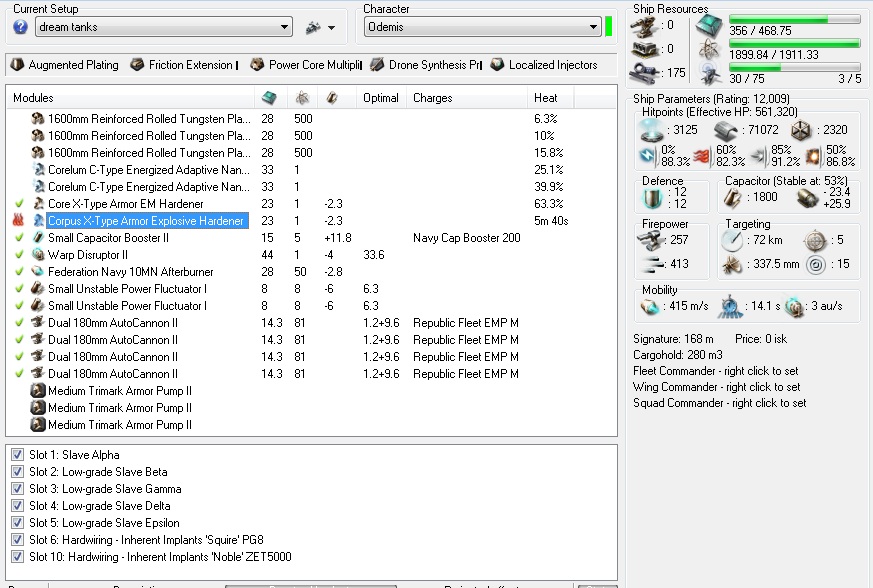Select the Augmented Plating subsystem
This screenshot has width=873, height=588.
(65, 65)
